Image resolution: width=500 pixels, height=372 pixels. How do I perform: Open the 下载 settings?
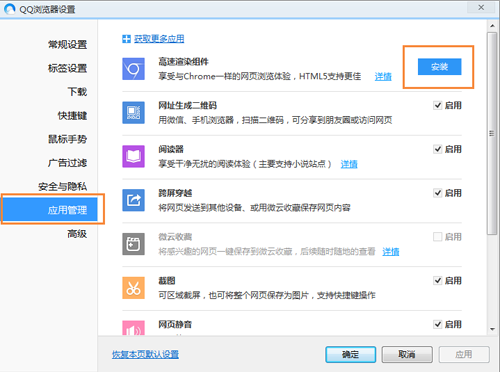point(77,92)
